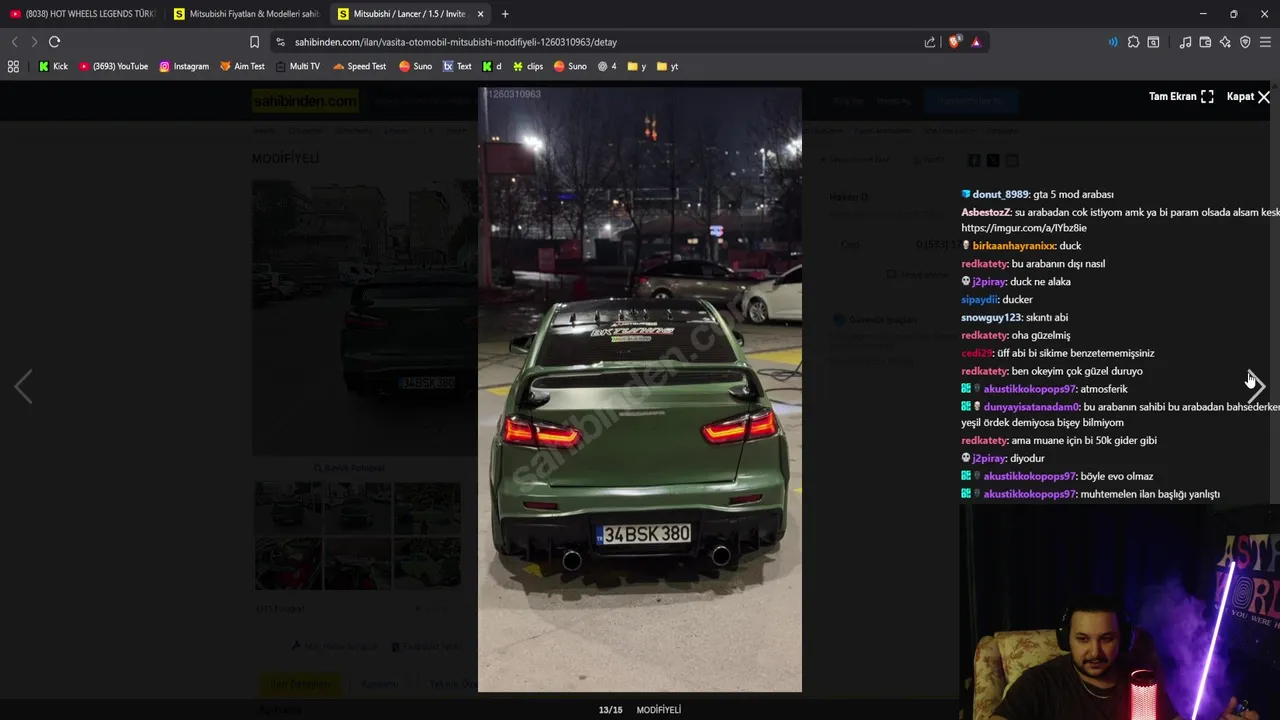The height and width of the screenshot is (720, 1280).
Task: Open Brave Shields lion icon
Action: [954, 42]
